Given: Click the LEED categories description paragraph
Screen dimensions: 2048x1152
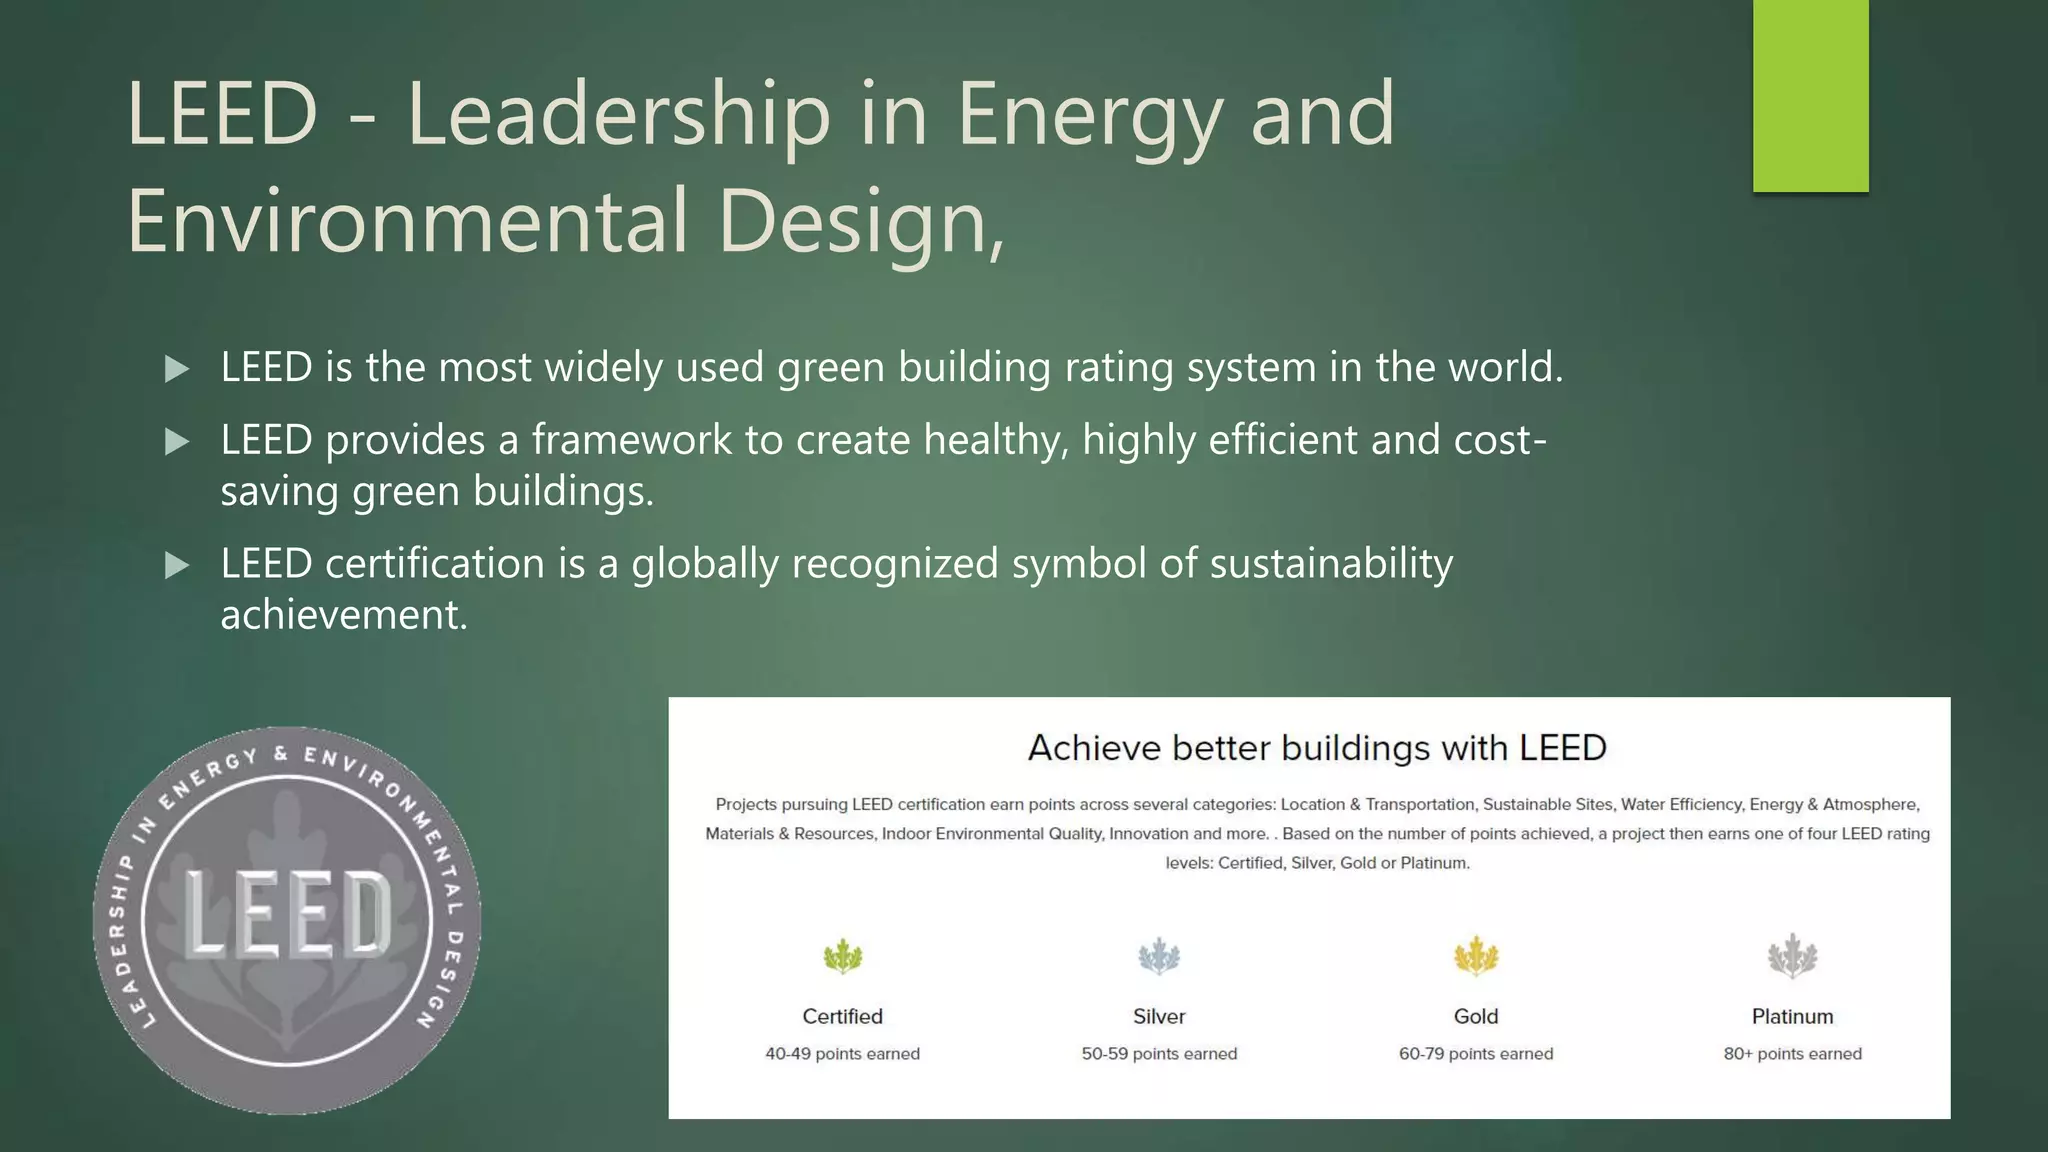Looking at the screenshot, I should click(1316, 833).
